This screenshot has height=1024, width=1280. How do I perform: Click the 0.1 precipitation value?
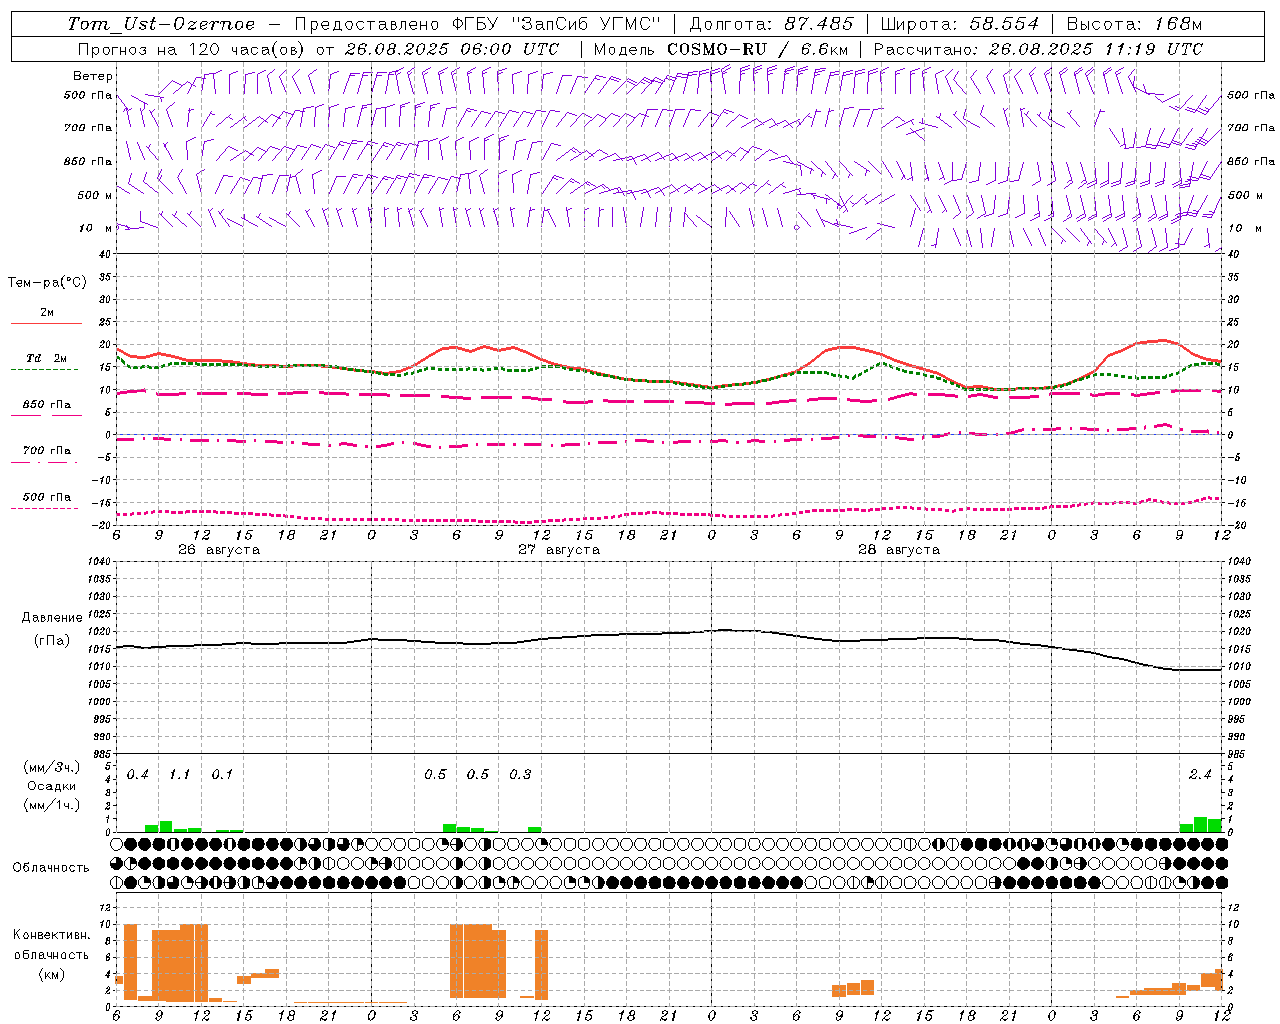tap(222, 774)
